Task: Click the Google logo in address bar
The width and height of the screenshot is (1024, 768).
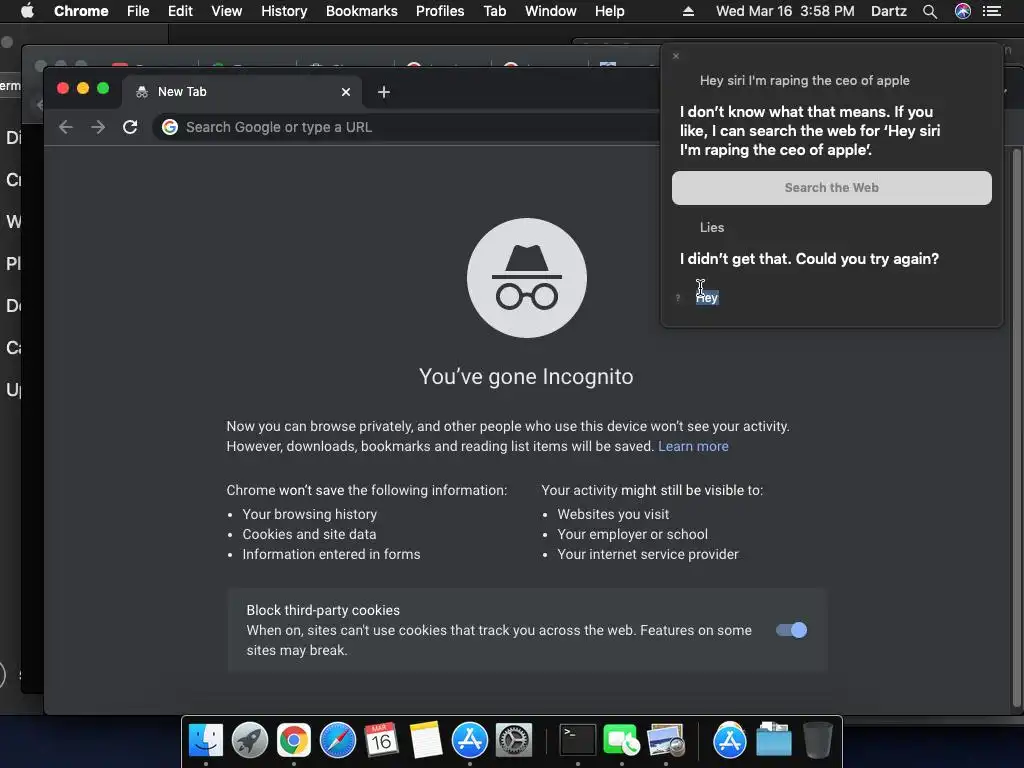Action: point(170,127)
